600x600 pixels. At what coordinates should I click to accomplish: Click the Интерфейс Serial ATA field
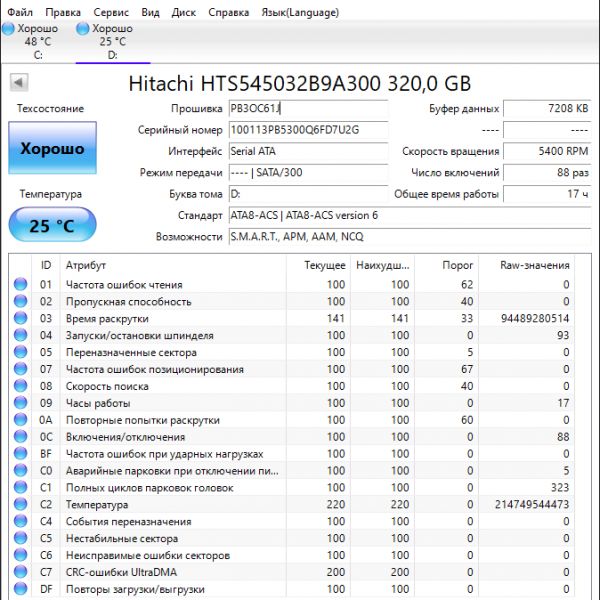308,152
